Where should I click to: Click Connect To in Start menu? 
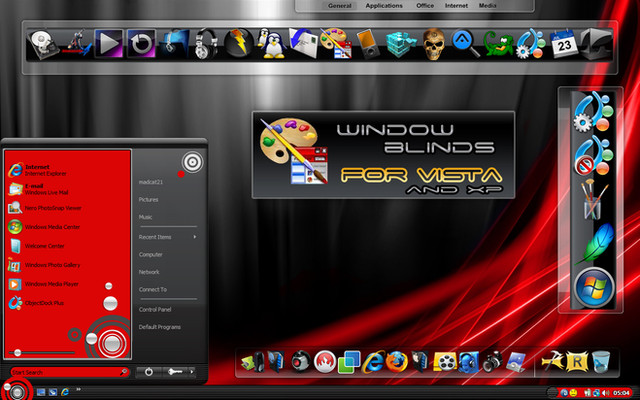(x=153, y=289)
